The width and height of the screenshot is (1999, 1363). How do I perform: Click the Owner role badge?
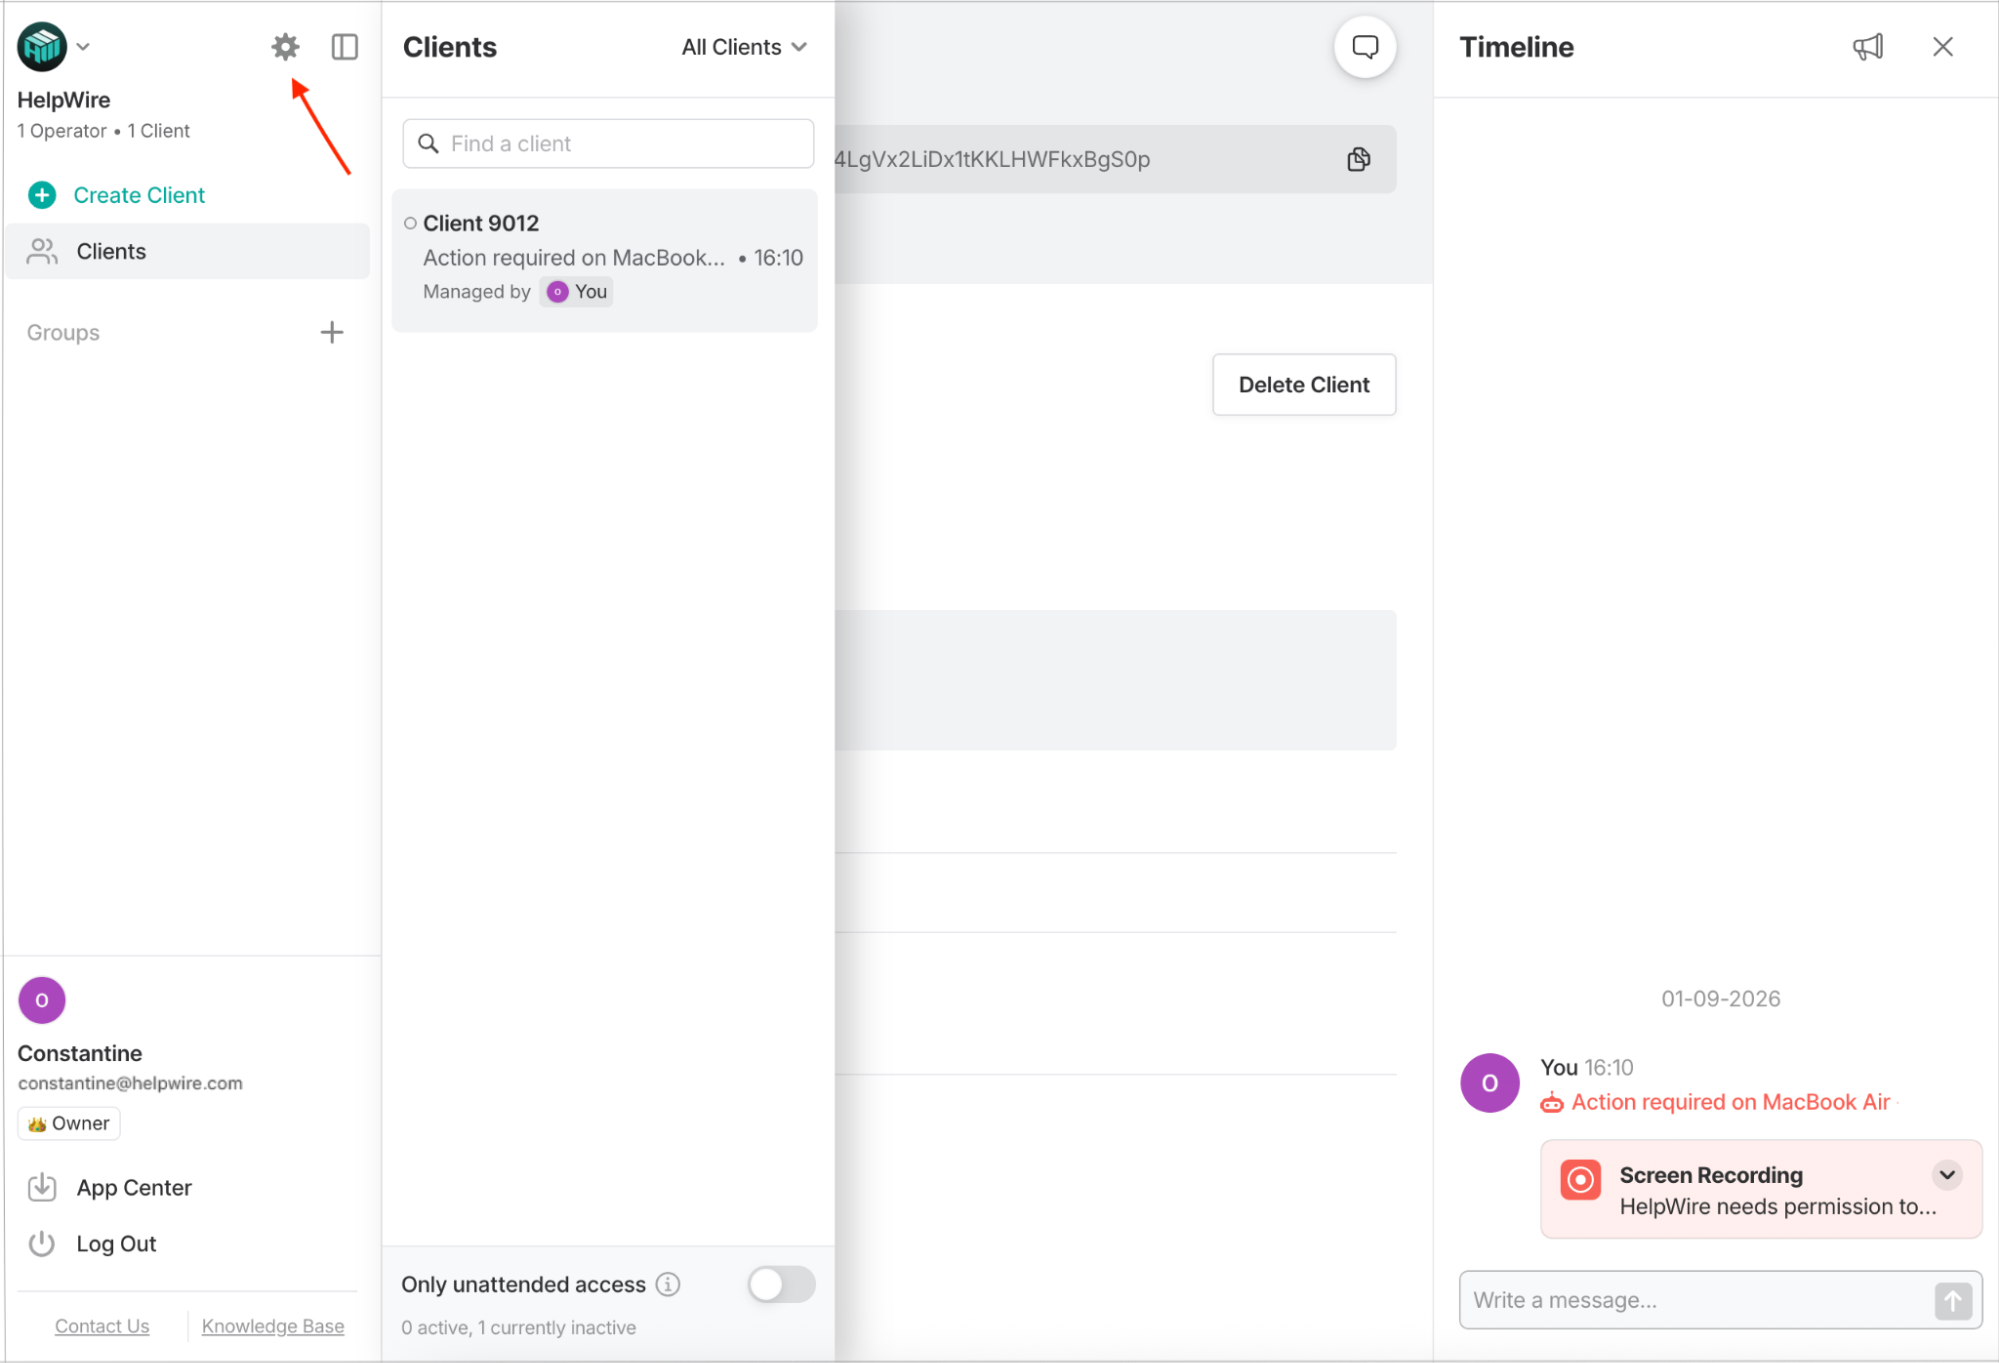point(69,1124)
